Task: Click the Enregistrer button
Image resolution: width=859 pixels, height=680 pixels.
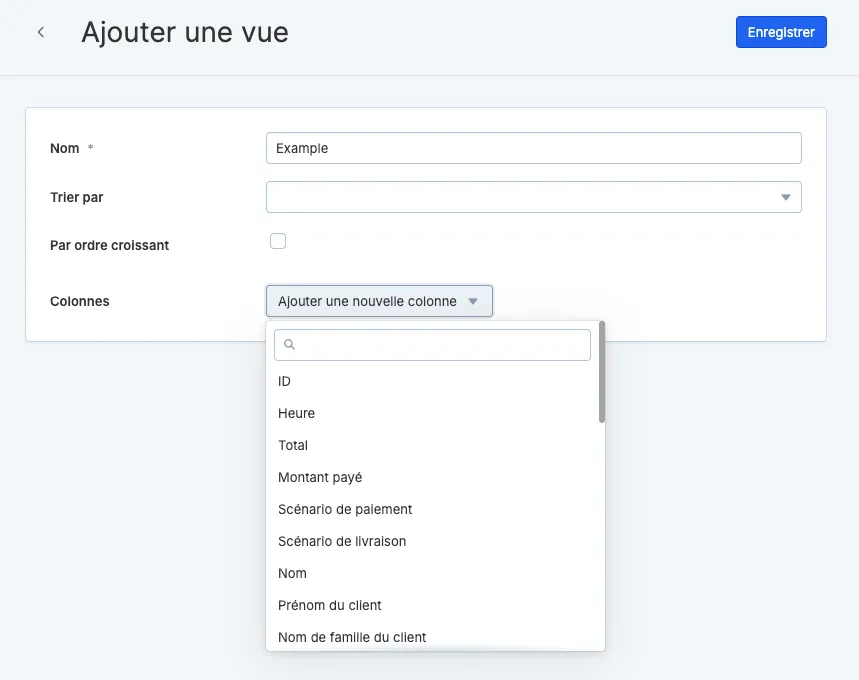Action: click(x=781, y=32)
